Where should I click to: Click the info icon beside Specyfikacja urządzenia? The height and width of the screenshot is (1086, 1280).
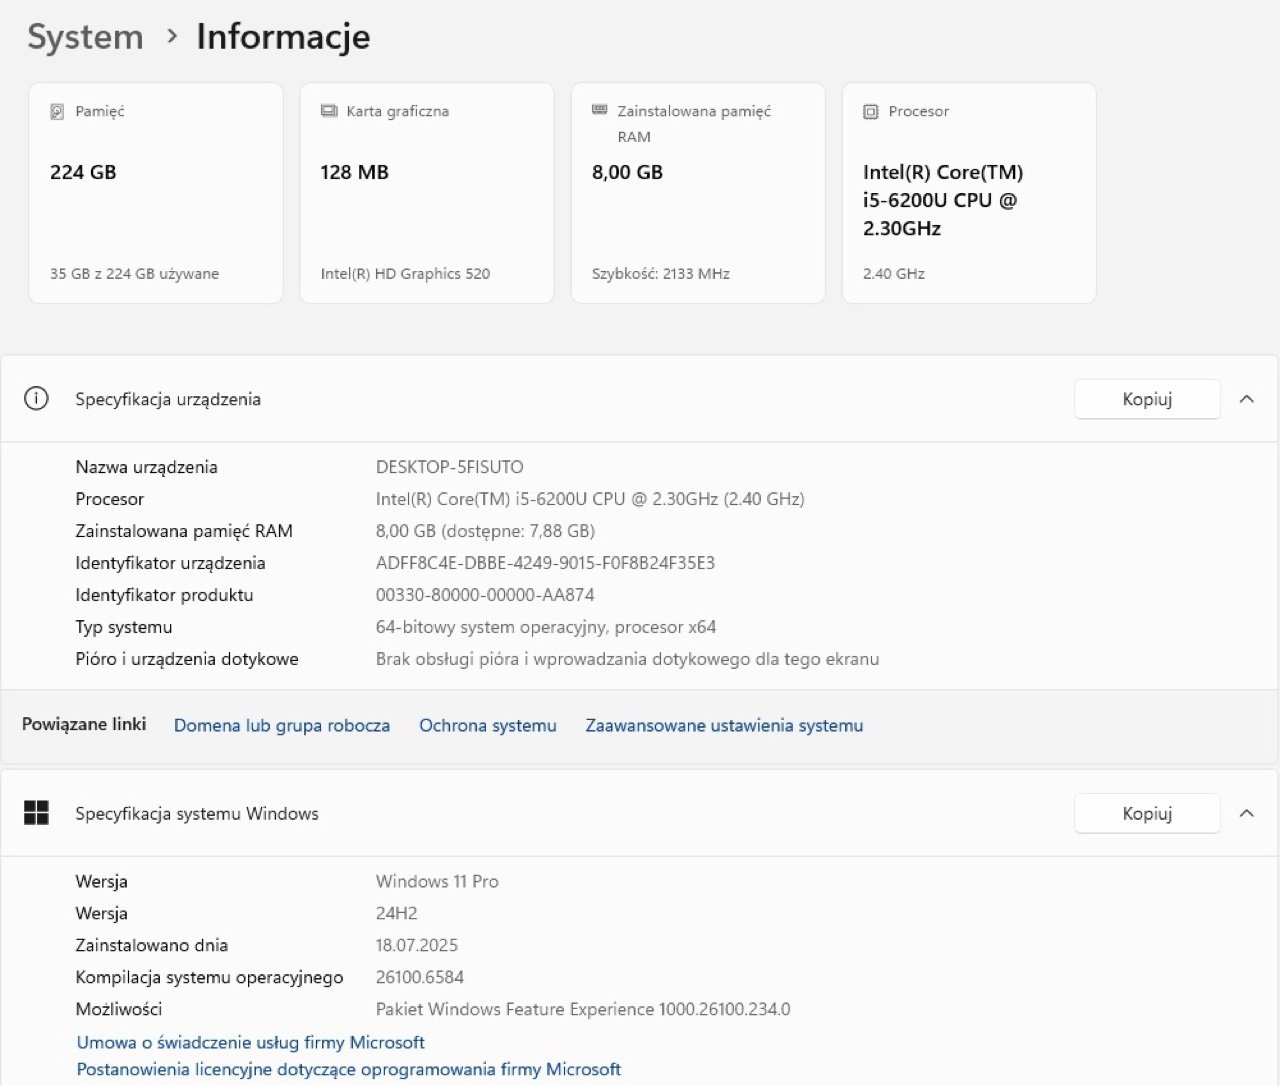(36, 399)
